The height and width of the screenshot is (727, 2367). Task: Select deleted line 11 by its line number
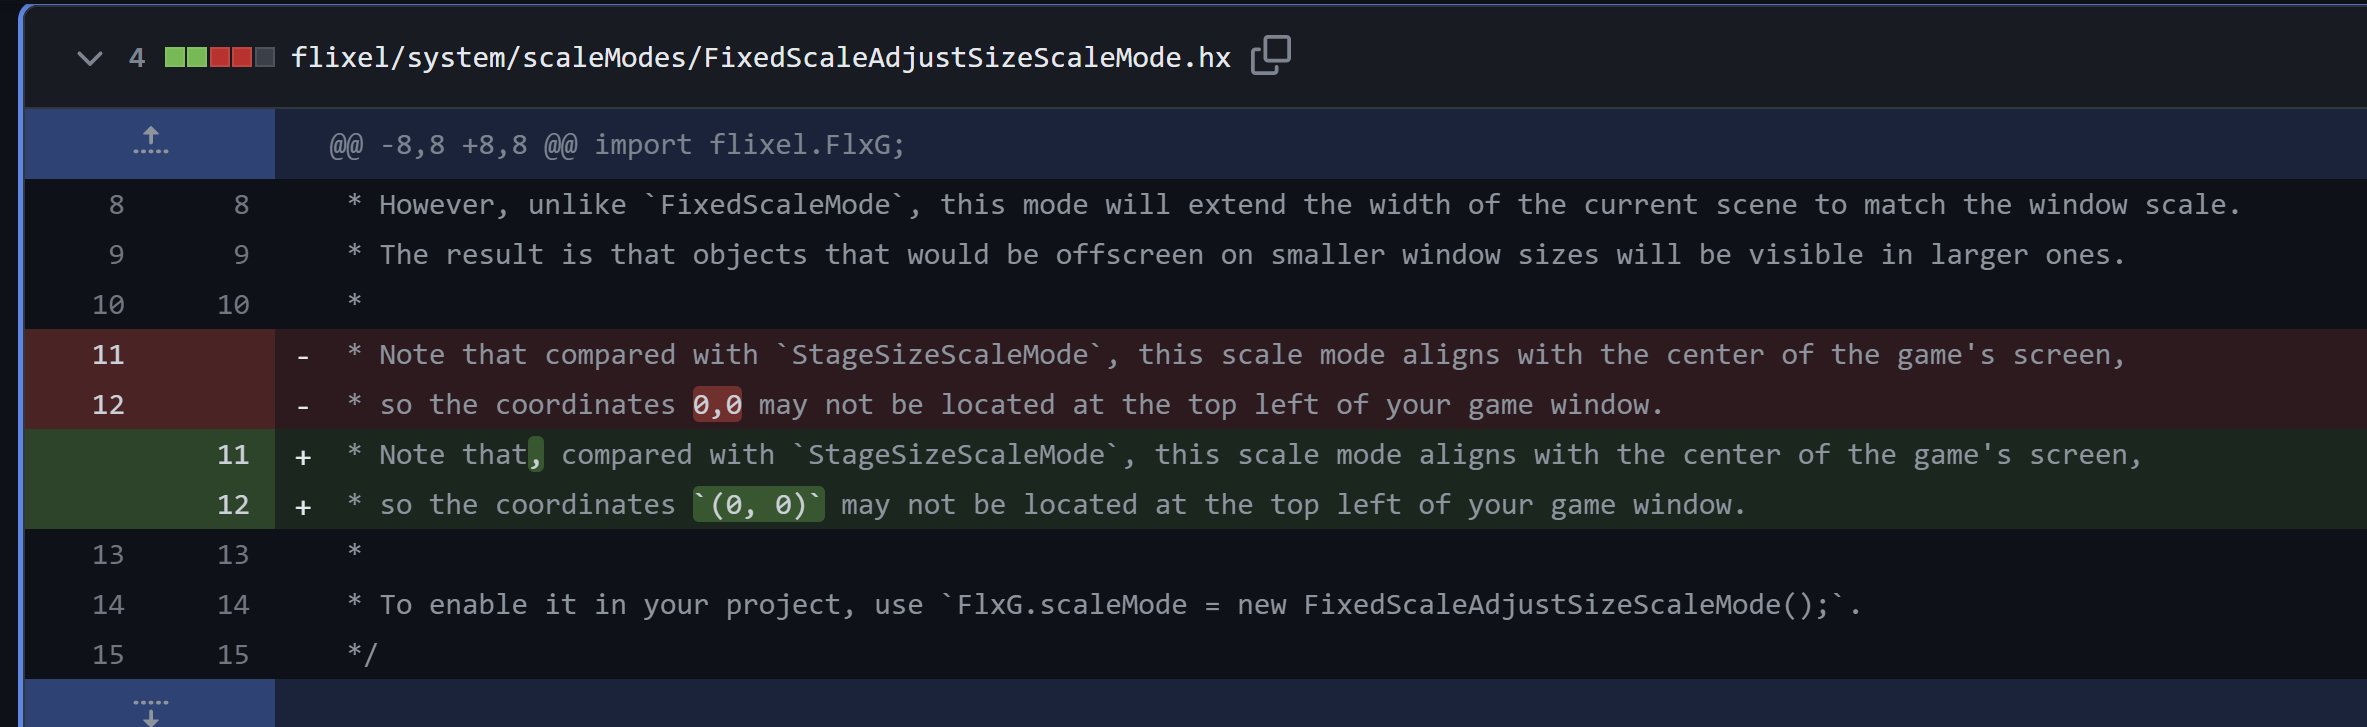[108, 354]
